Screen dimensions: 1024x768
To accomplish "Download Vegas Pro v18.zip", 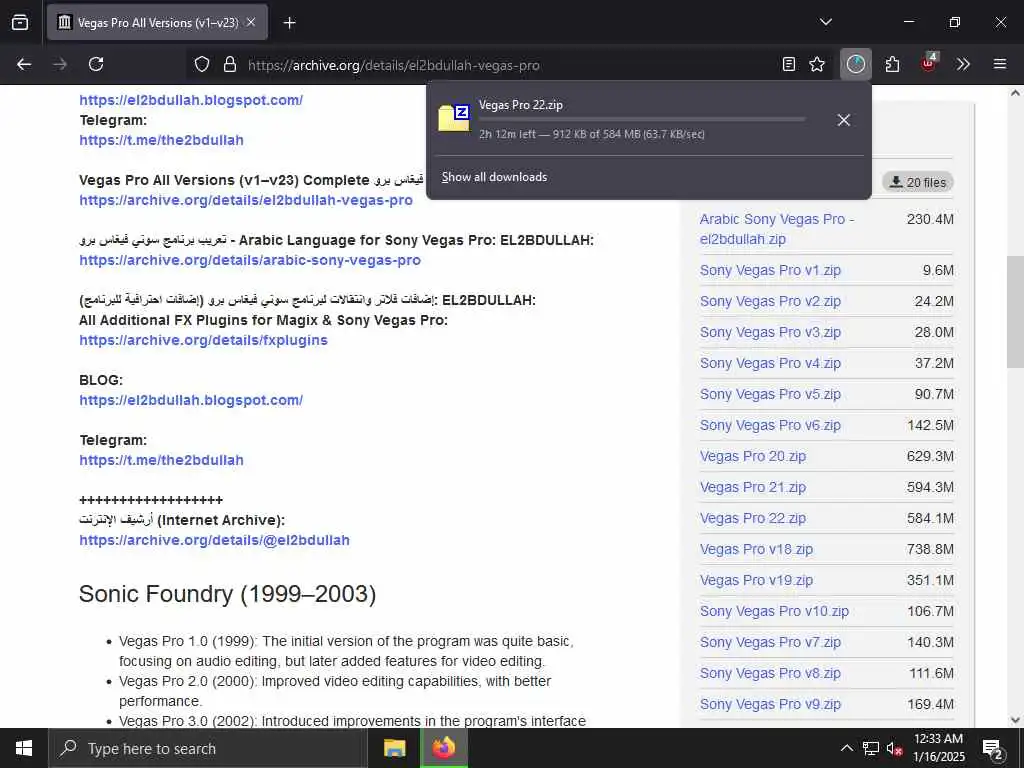I will pos(756,549).
